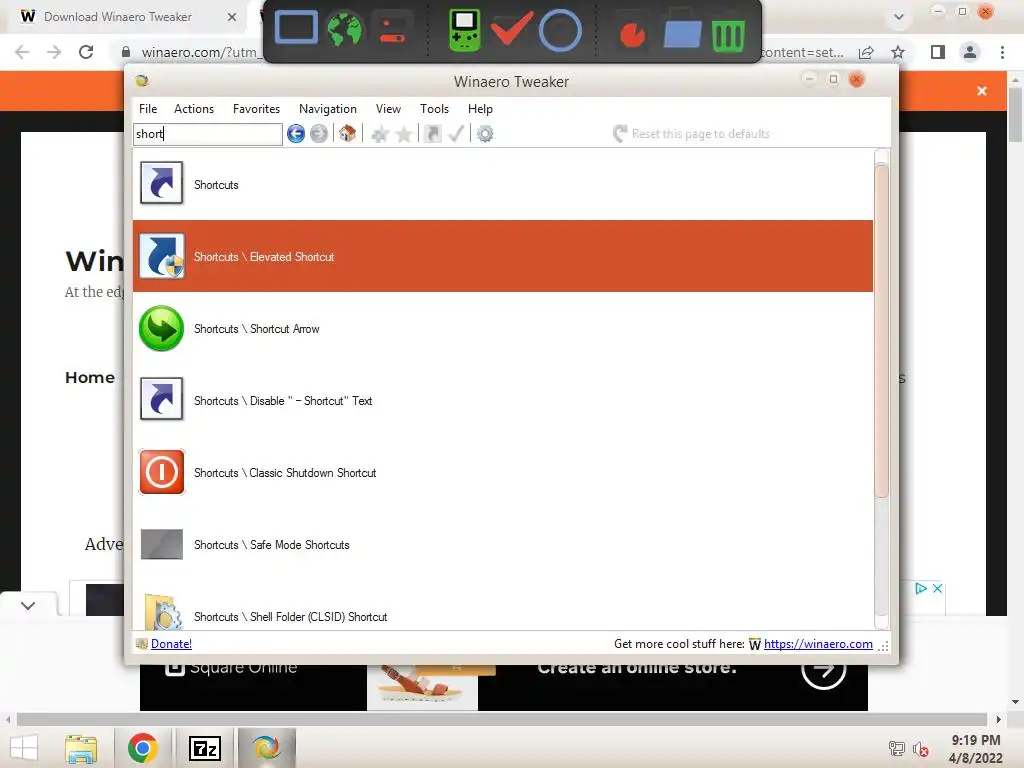The height and width of the screenshot is (768, 1024).
Task: Click the red checkmark icon in overlay toolbar
Action: (511, 28)
